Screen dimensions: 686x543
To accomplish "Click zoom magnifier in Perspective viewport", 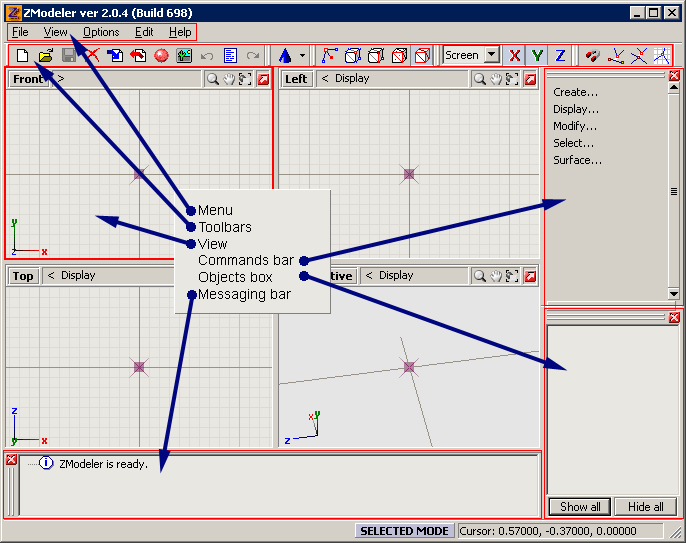I will point(480,276).
